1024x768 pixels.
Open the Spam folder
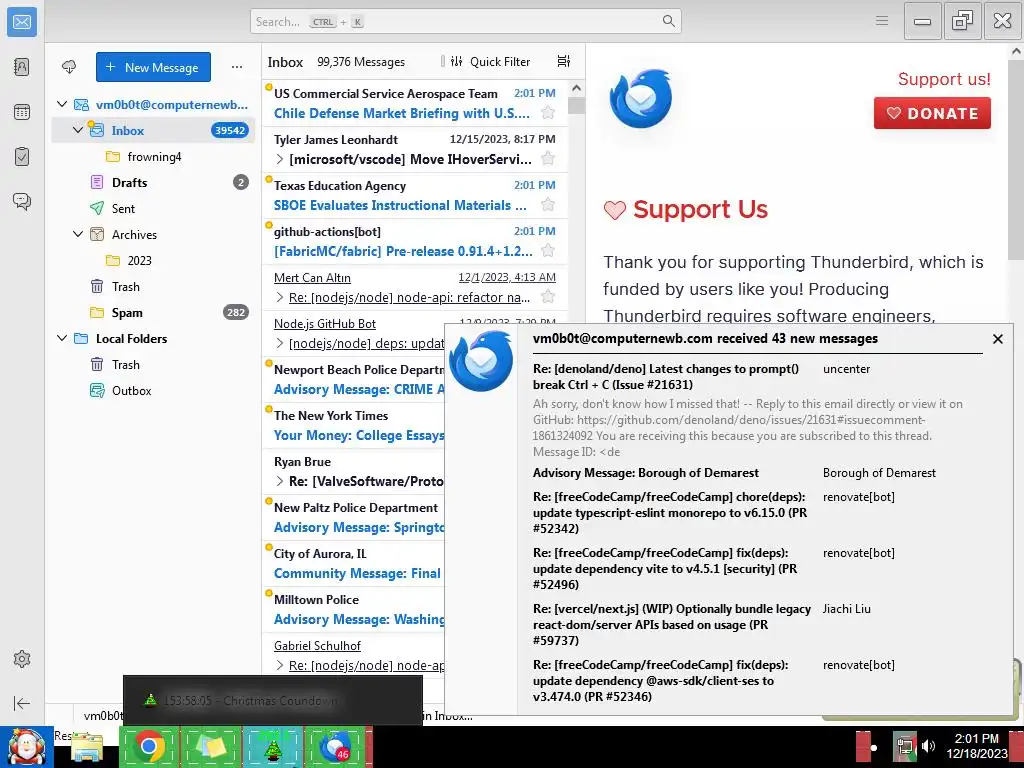(x=153, y=312)
